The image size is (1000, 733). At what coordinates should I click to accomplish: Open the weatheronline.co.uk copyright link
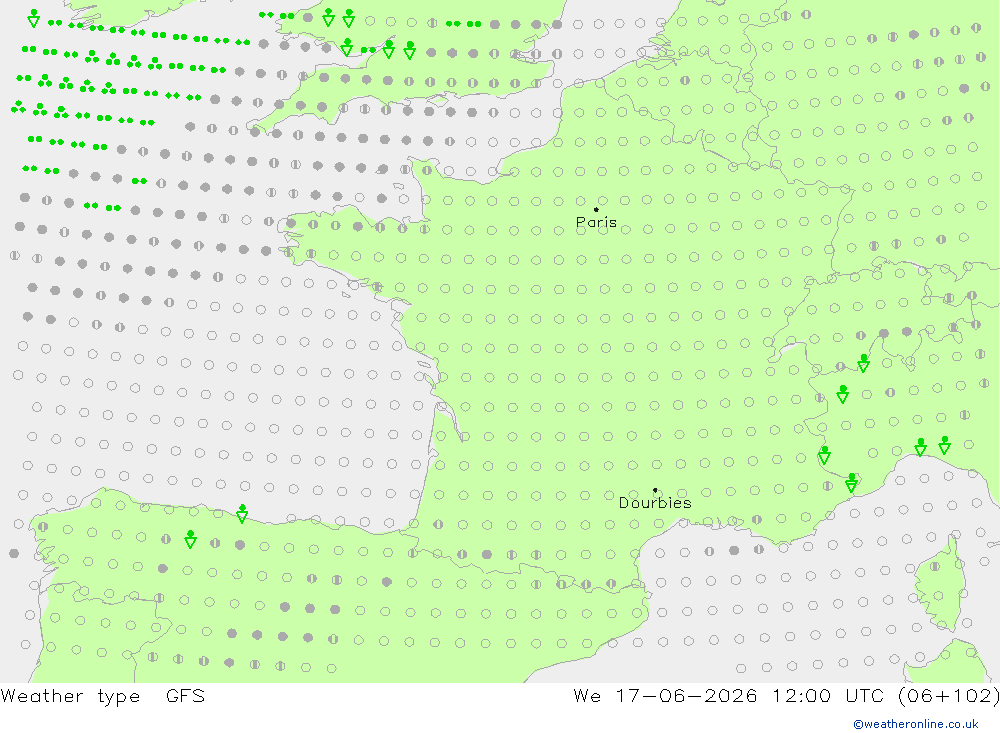pos(916,724)
